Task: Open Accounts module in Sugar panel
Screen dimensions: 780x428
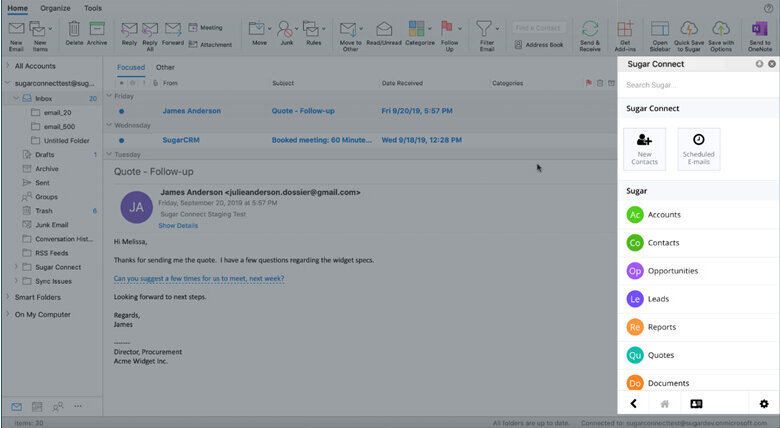Action: 698,215
